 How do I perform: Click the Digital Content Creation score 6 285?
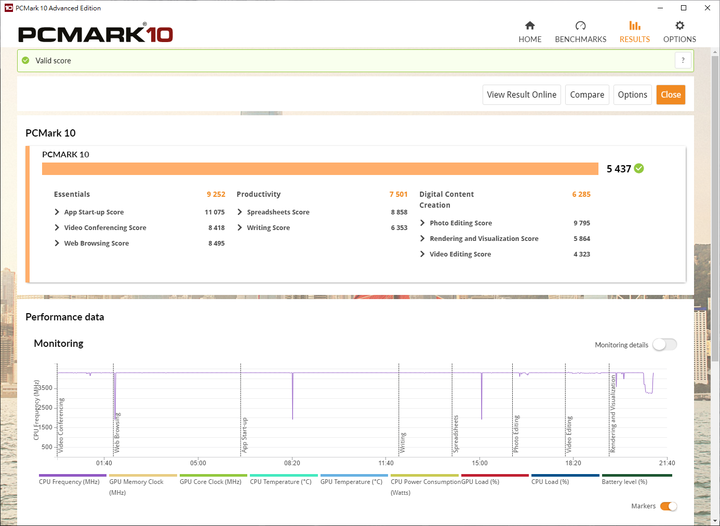coord(581,194)
